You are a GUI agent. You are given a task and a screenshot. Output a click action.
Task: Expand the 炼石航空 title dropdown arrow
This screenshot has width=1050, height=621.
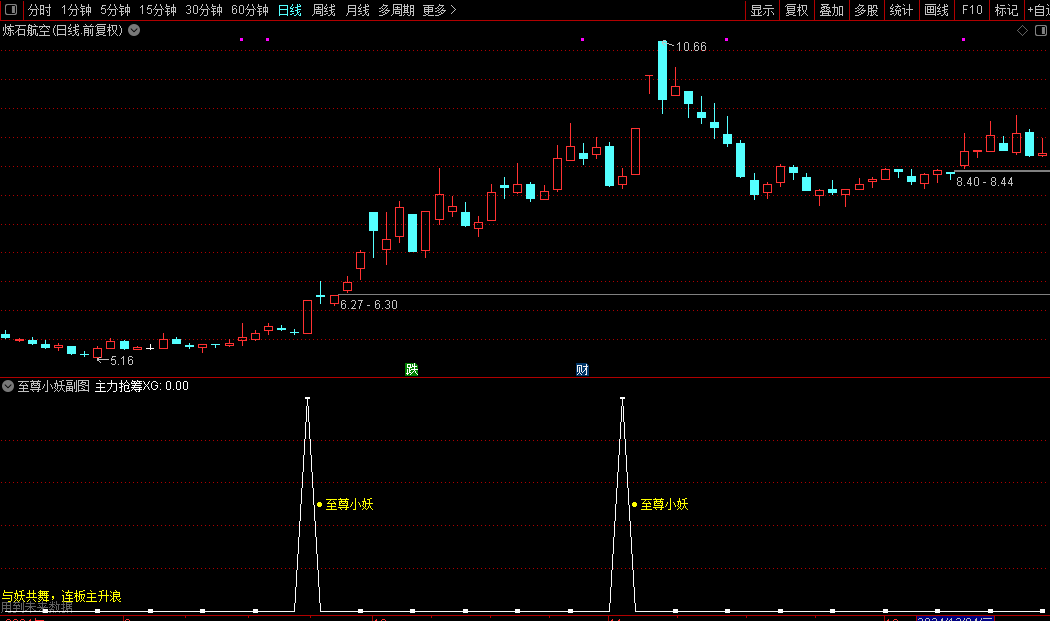[x=134, y=30]
